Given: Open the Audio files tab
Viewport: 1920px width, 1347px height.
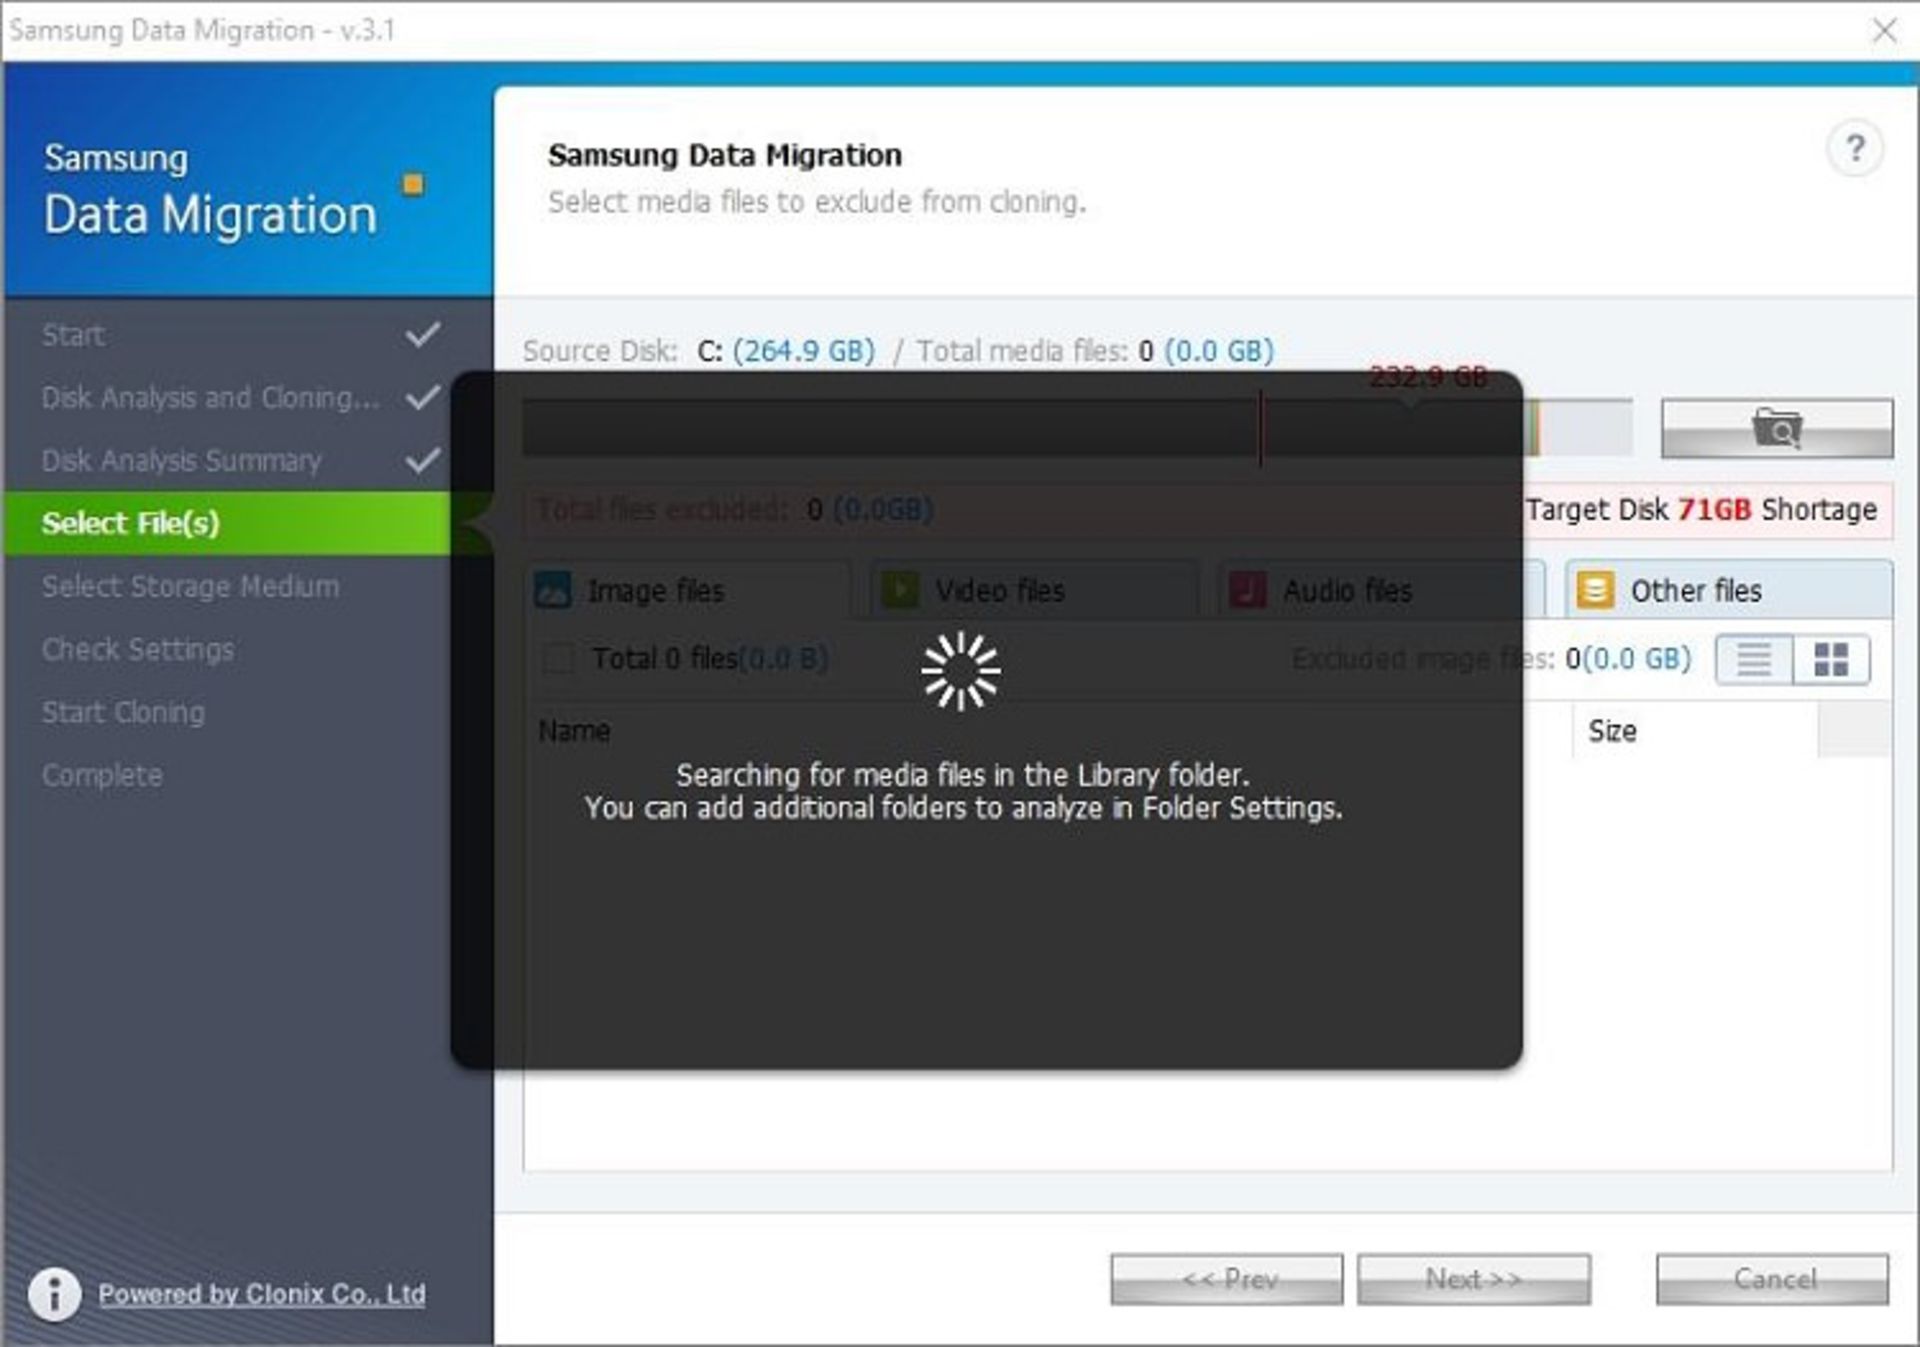Looking at the screenshot, I should [x=1380, y=590].
